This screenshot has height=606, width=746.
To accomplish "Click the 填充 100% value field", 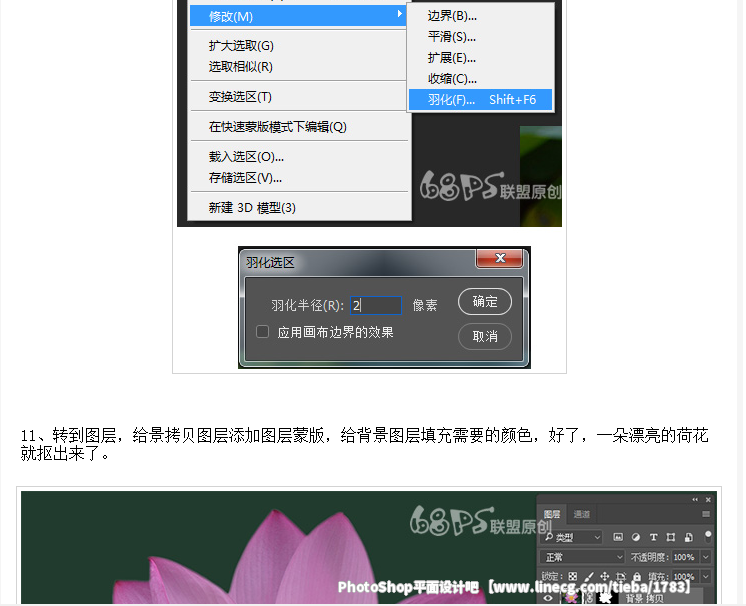I will 685,577.
